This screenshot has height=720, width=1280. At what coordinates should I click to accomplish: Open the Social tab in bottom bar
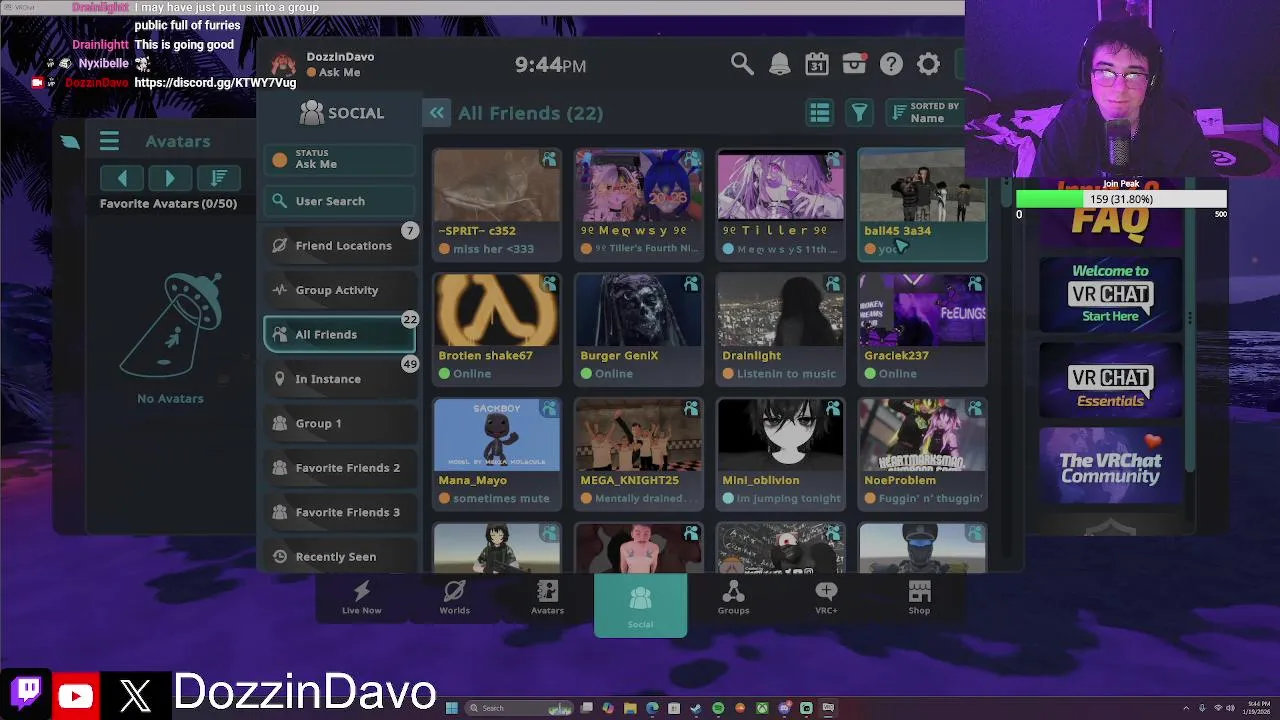640,606
